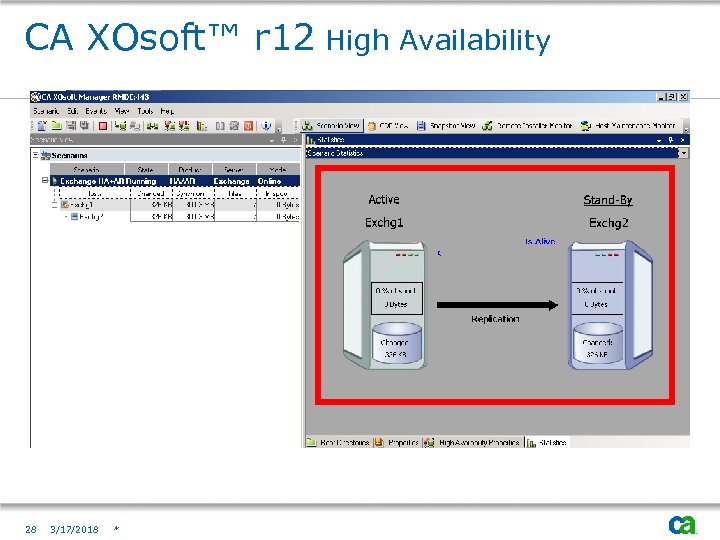
Task: Collapse the Exchg1 host node
Action: tap(55, 205)
